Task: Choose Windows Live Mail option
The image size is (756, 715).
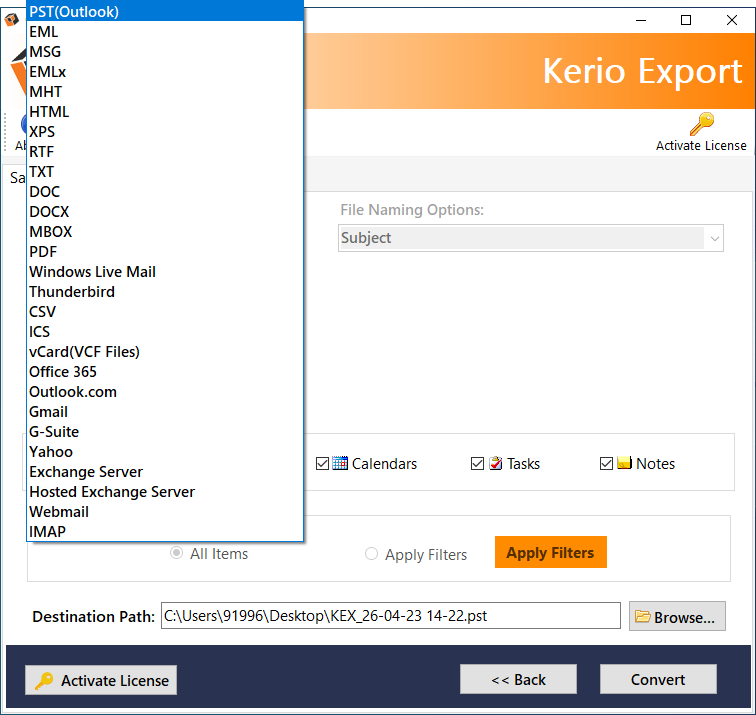Action: coord(165,272)
